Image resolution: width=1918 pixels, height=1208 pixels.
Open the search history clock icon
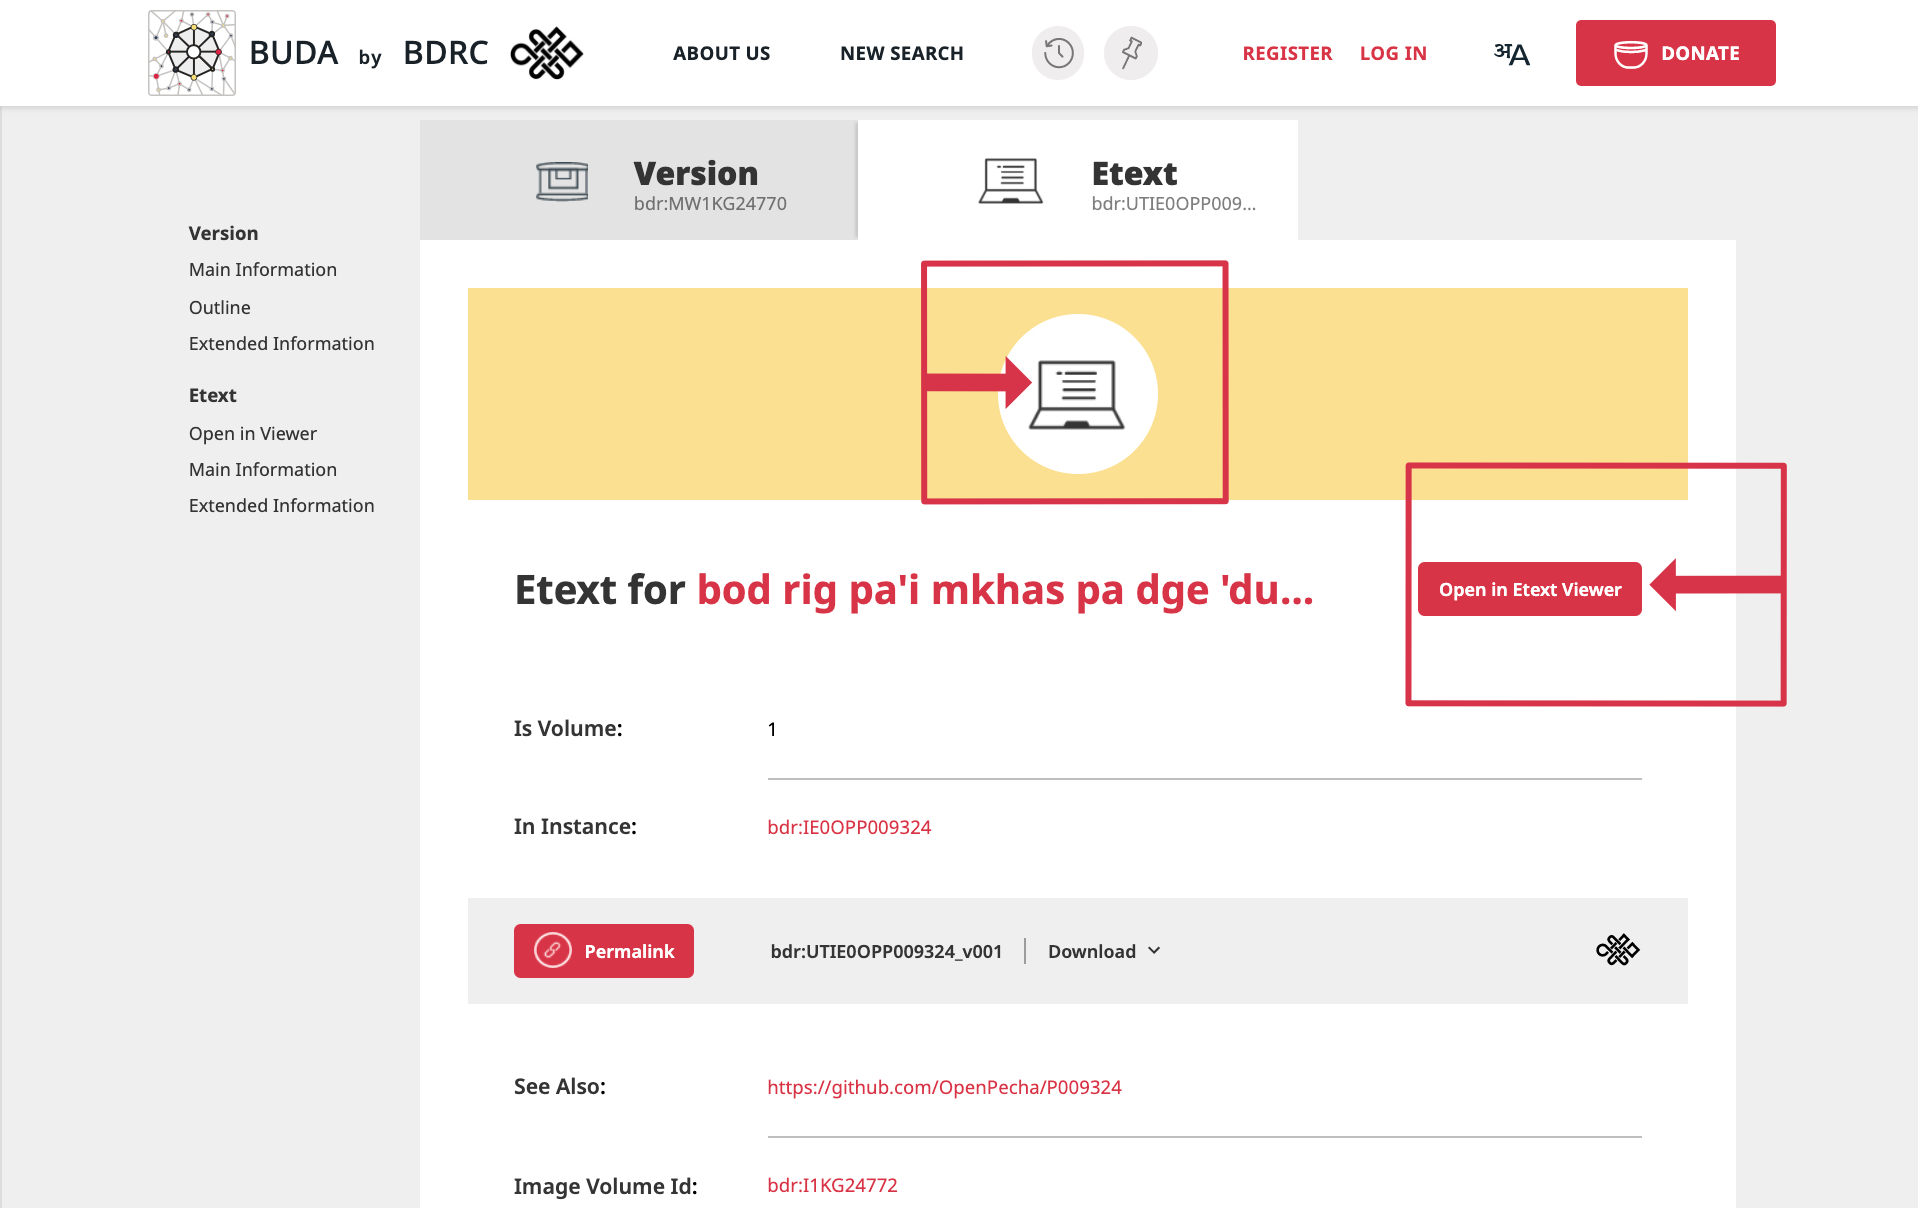(1058, 53)
